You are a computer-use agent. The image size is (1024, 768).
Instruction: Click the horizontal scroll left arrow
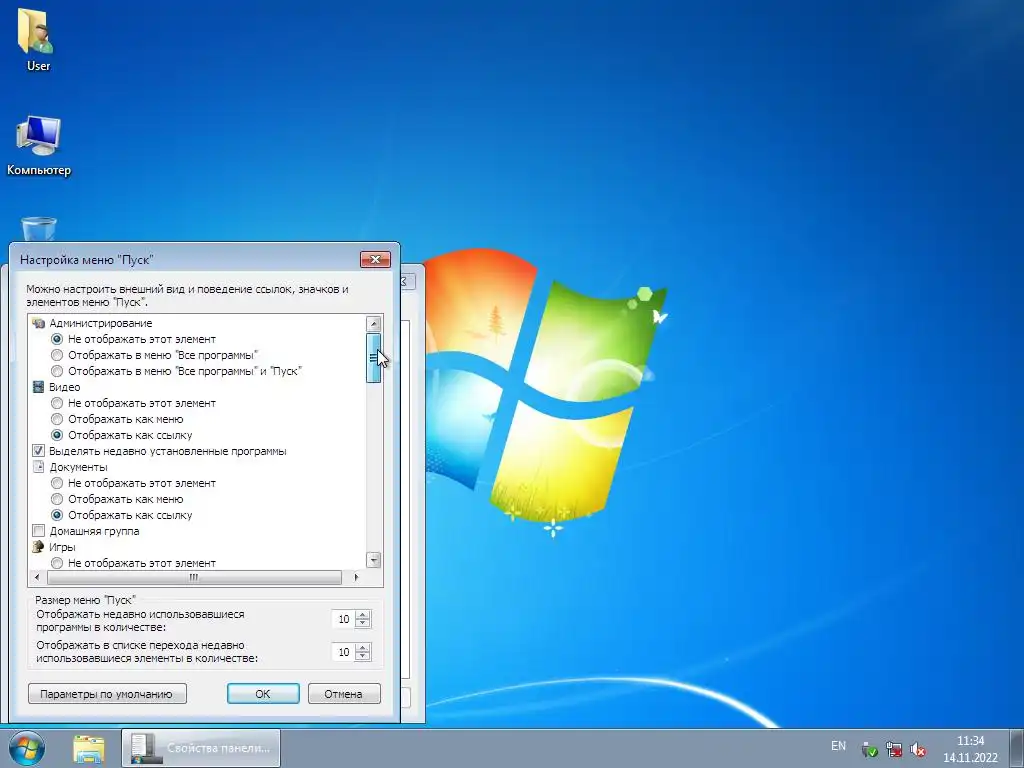pyautogui.click(x=37, y=577)
